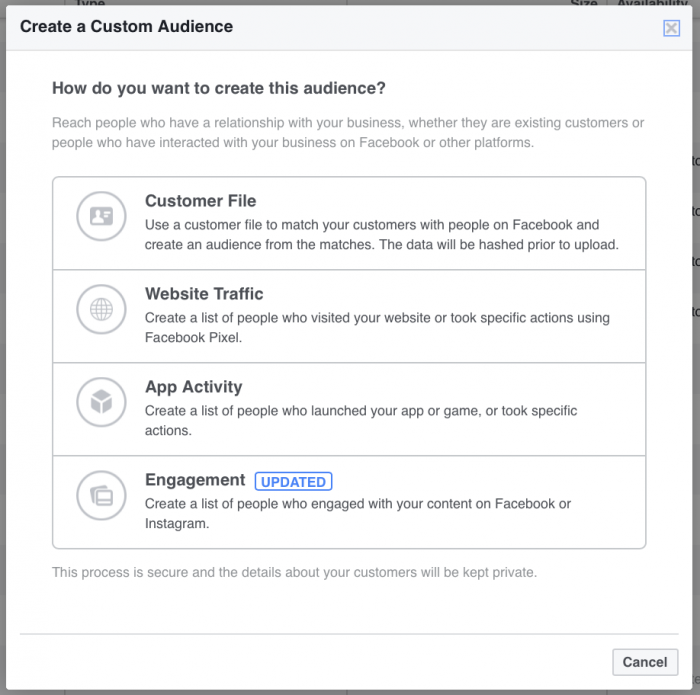Open the Engagement option title
700x695 pixels.
[195, 480]
